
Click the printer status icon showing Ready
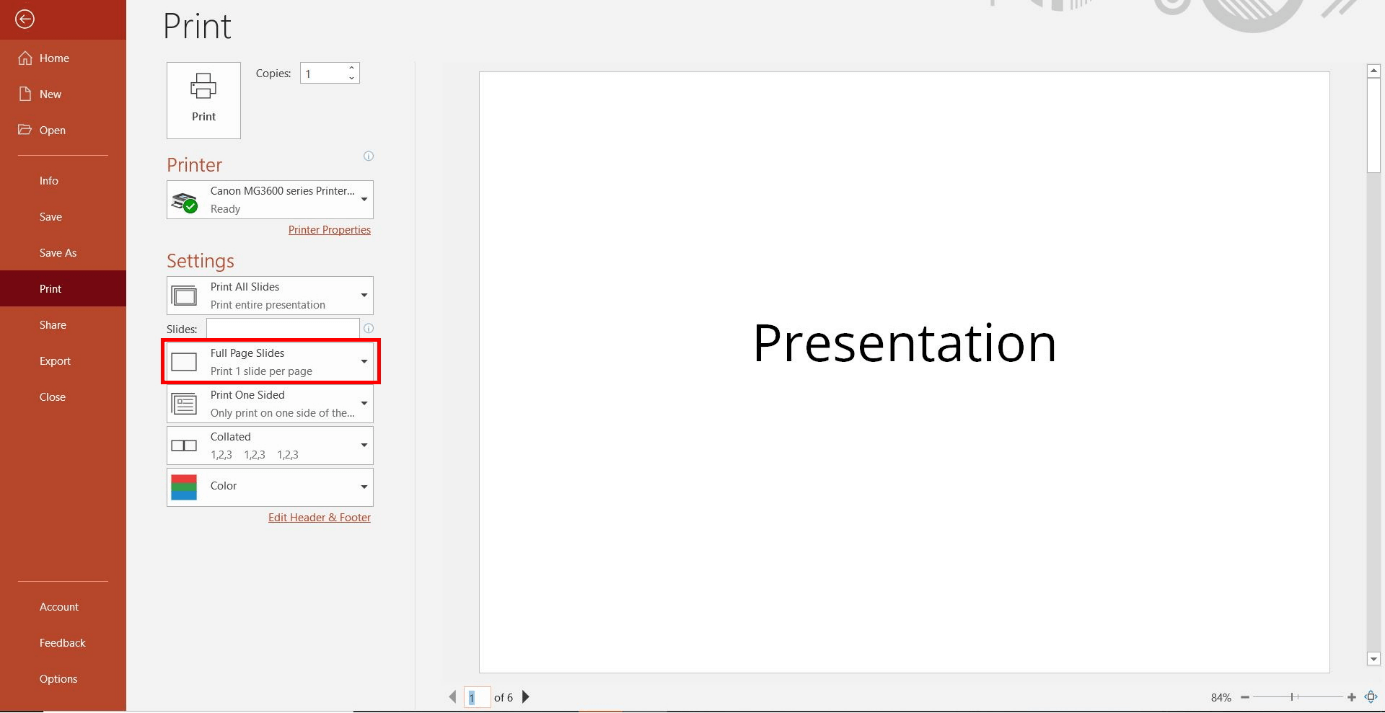click(183, 199)
